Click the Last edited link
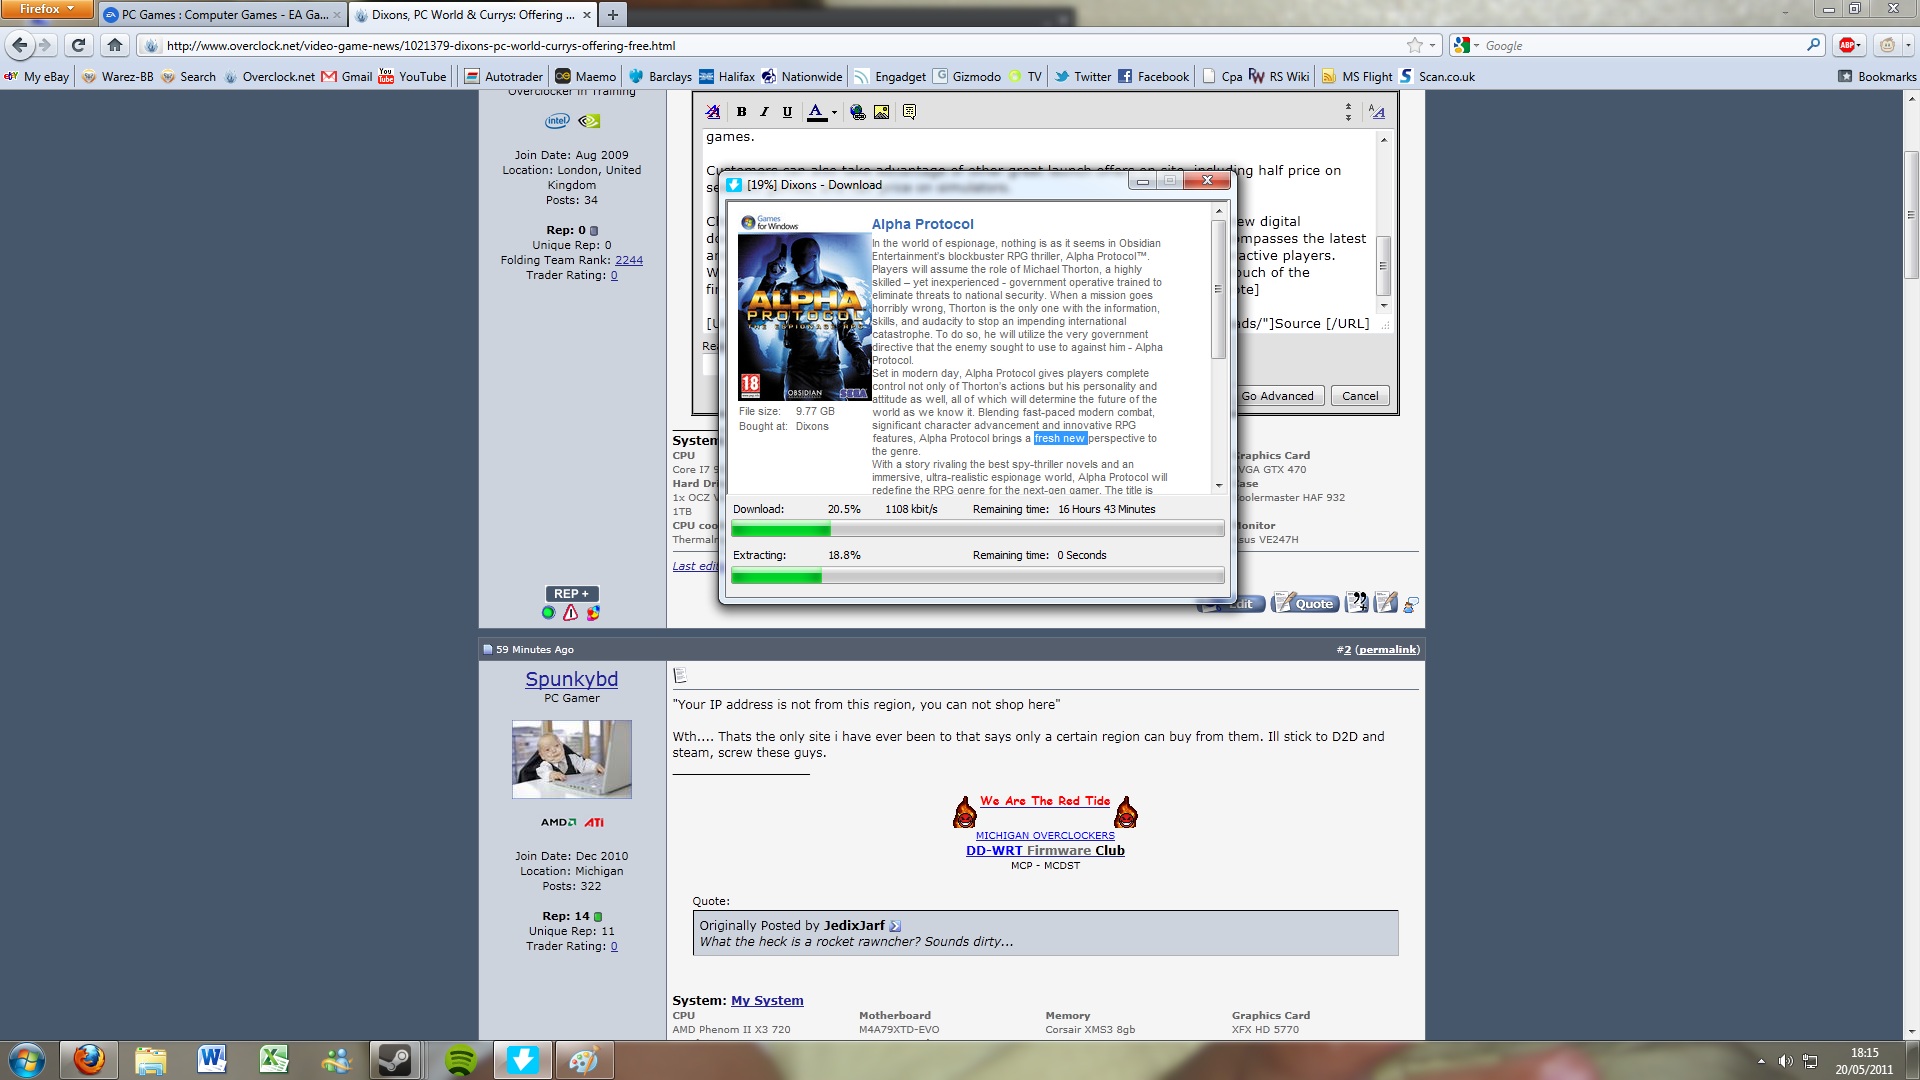The height and width of the screenshot is (1080, 1920). (x=695, y=566)
